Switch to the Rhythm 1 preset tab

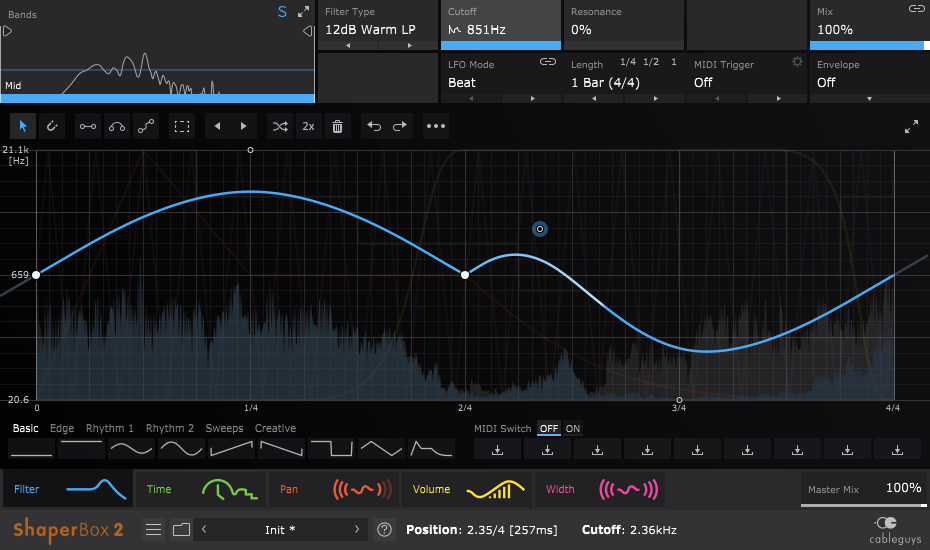[x=110, y=429]
